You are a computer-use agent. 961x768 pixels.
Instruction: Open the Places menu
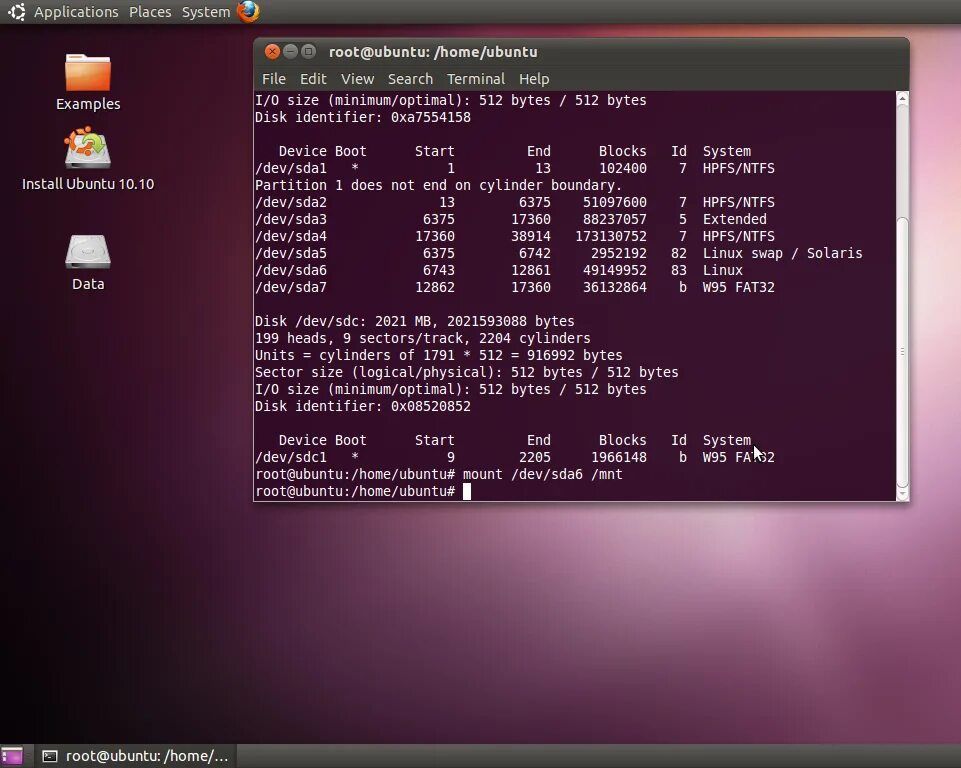tap(150, 12)
